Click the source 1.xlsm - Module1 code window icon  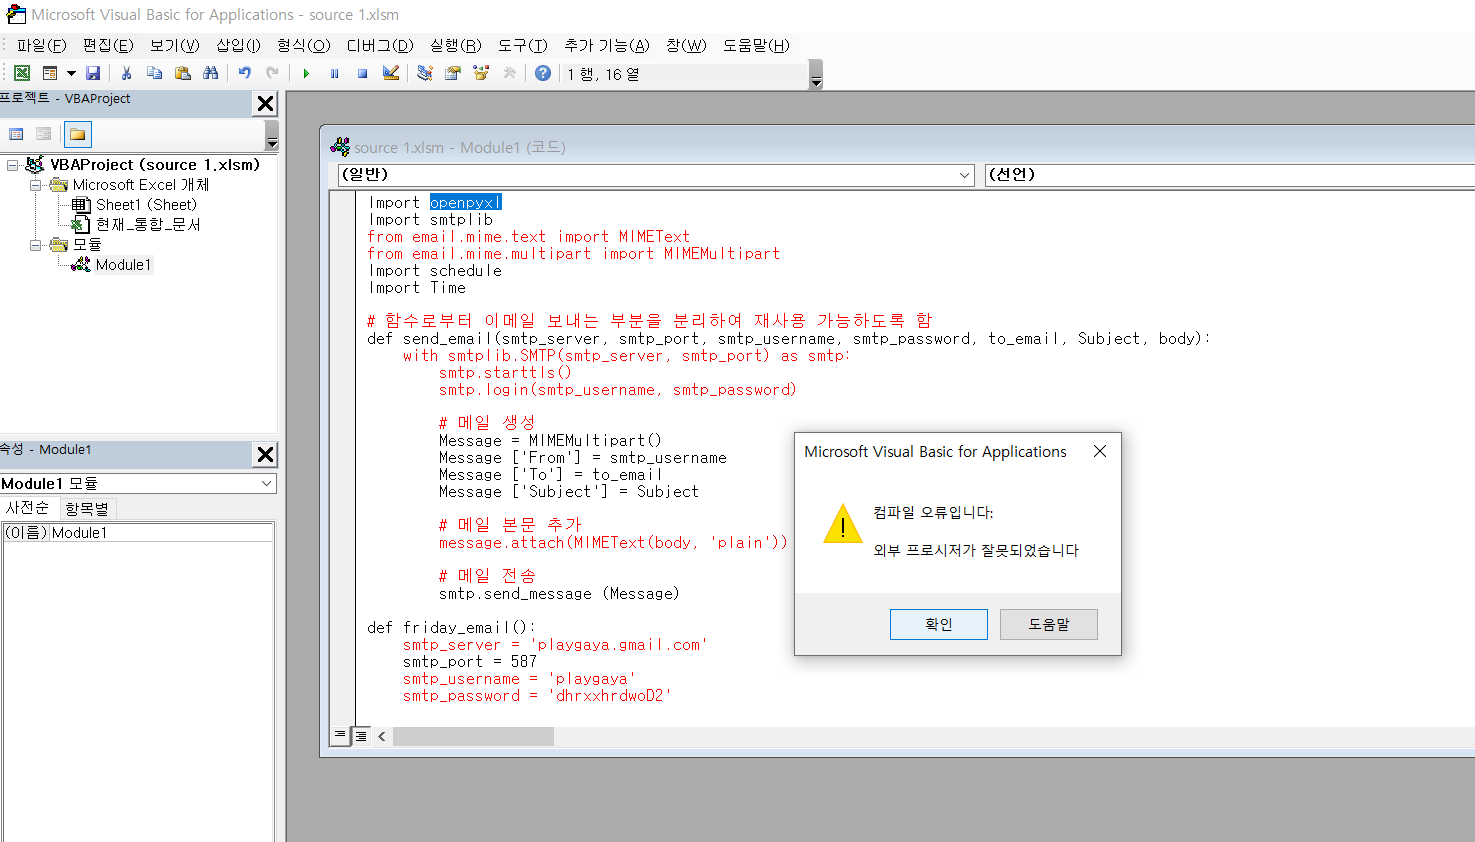[340, 147]
